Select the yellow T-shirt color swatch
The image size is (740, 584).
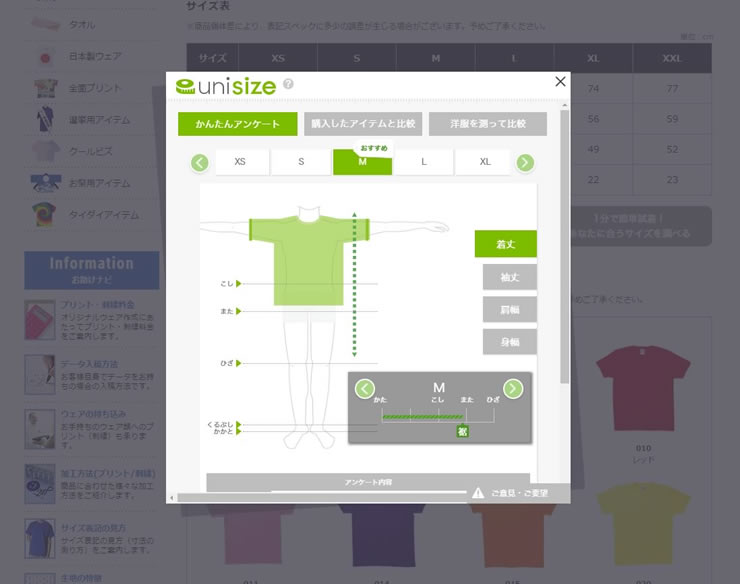pos(643,524)
